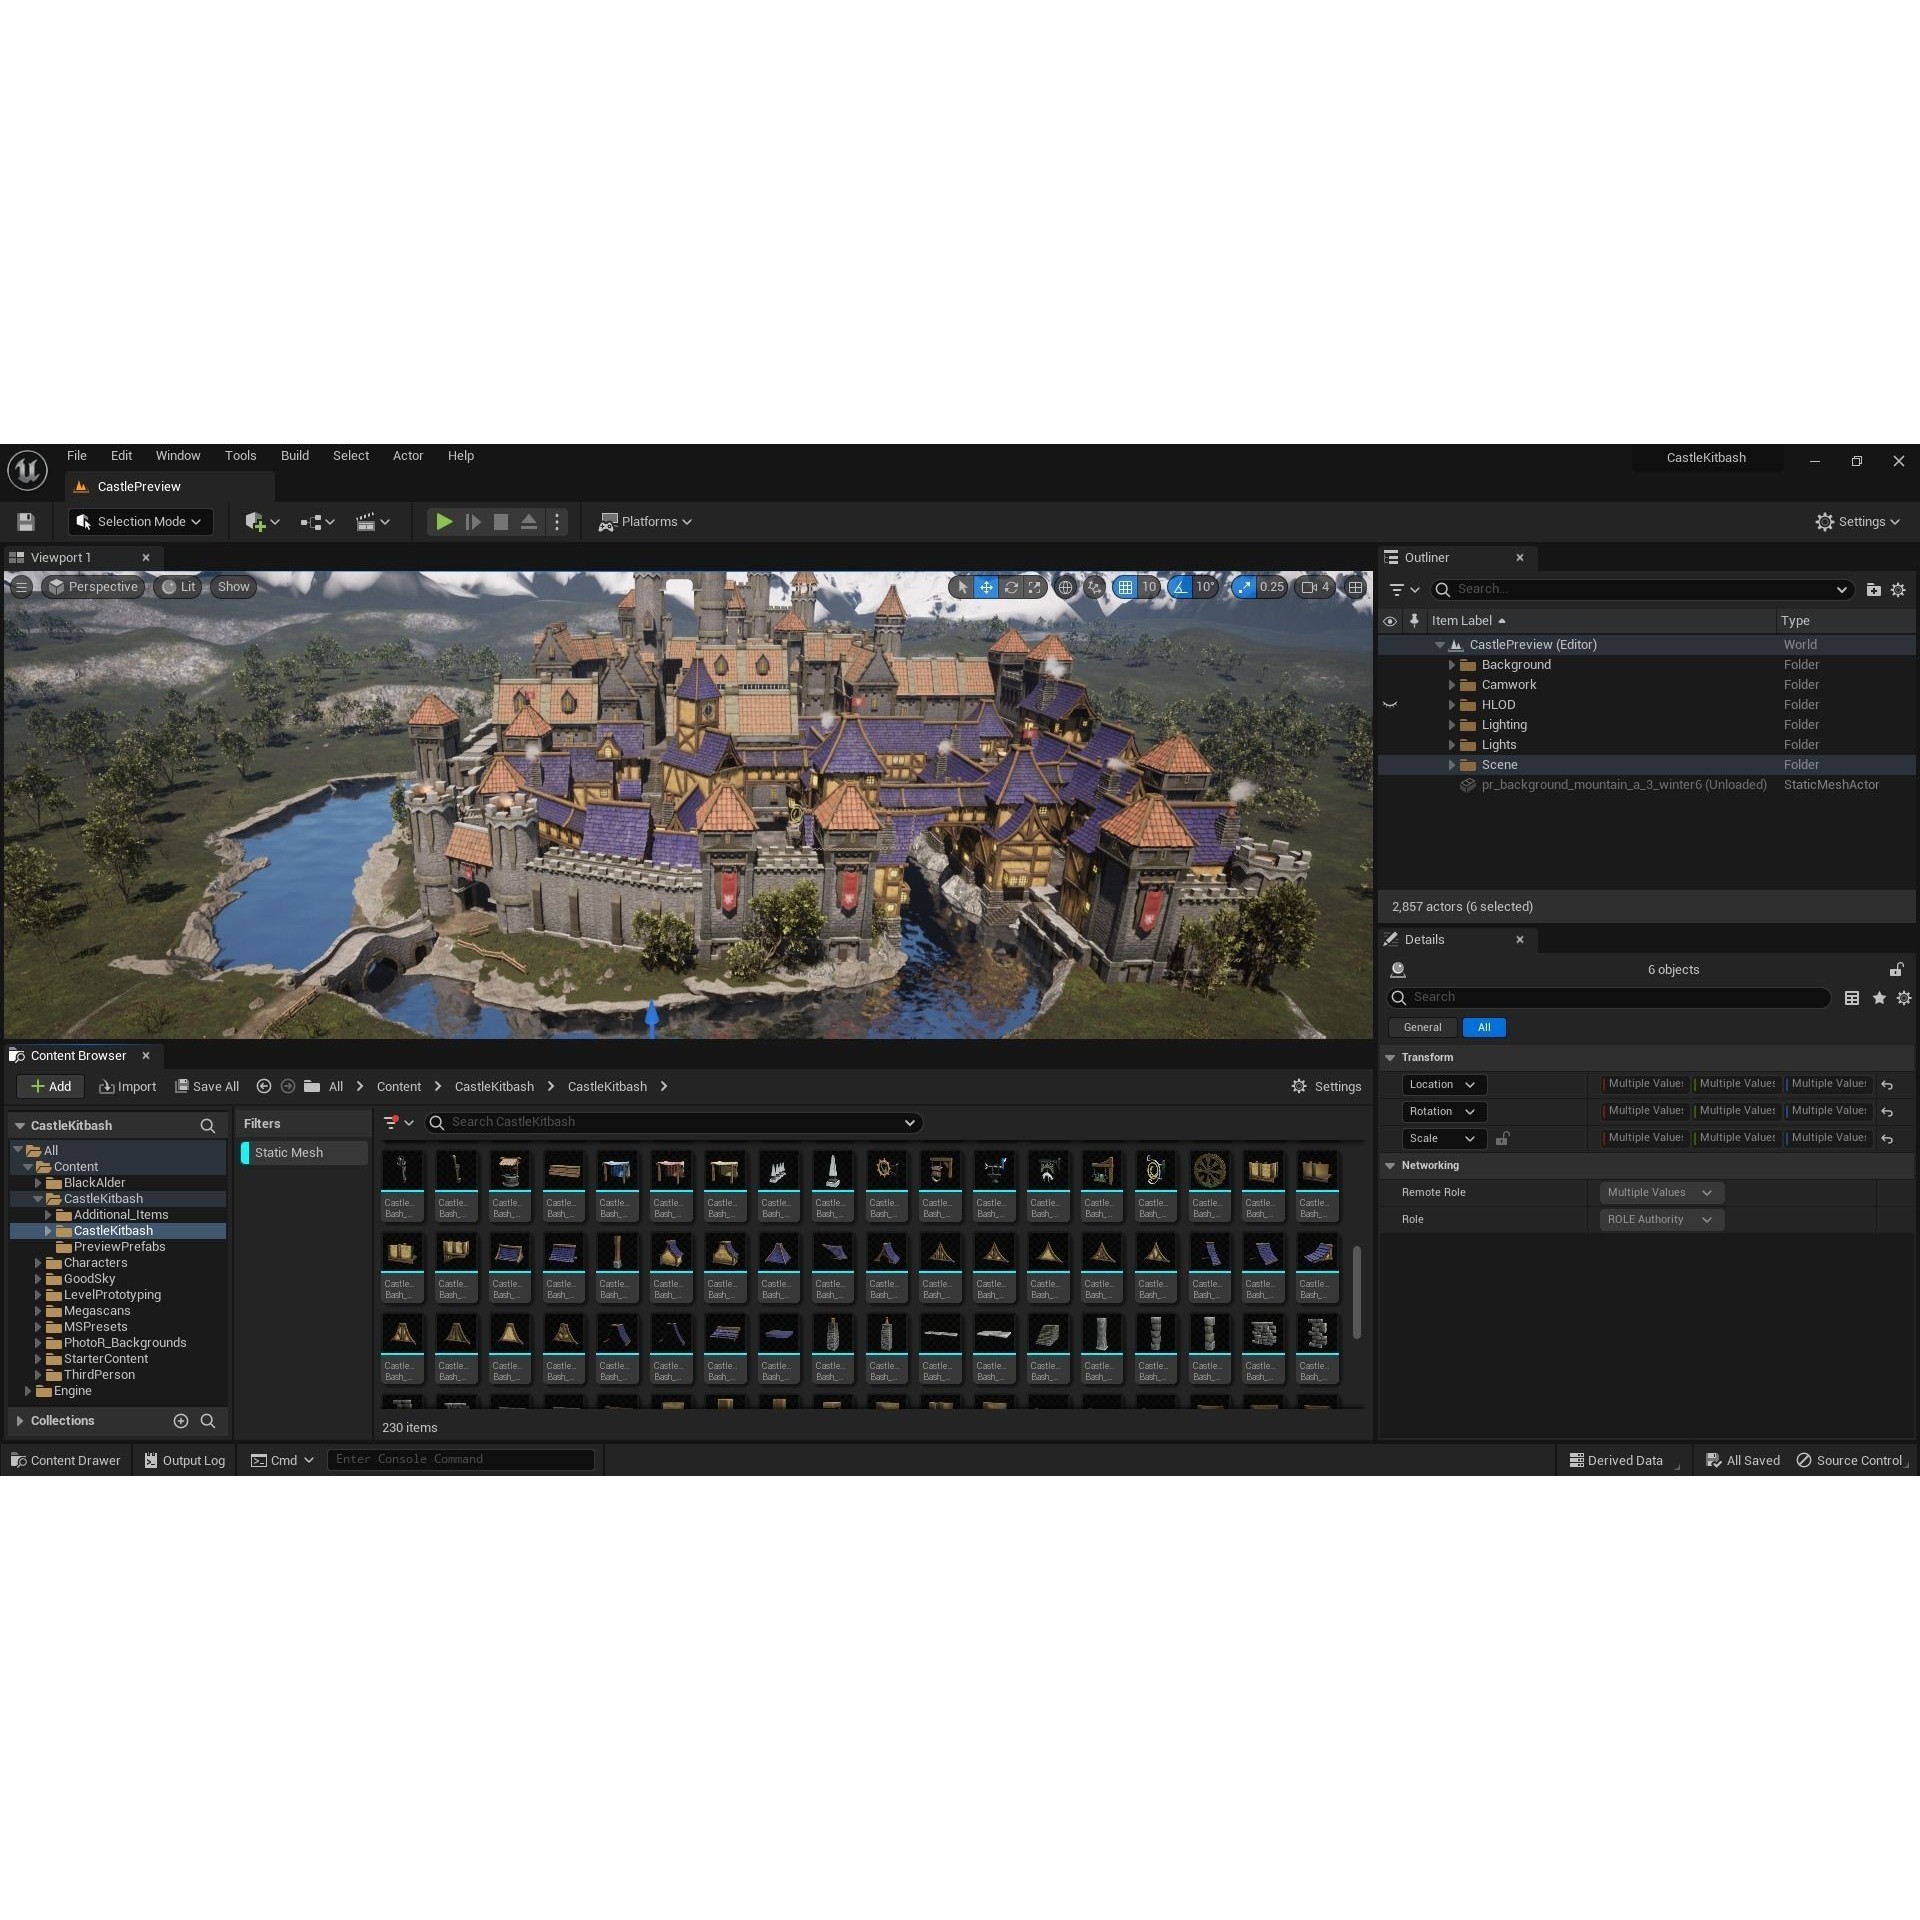Open the Content Drawer from status bar
Viewport: 1920px width, 1920px height.
click(64, 1460)
